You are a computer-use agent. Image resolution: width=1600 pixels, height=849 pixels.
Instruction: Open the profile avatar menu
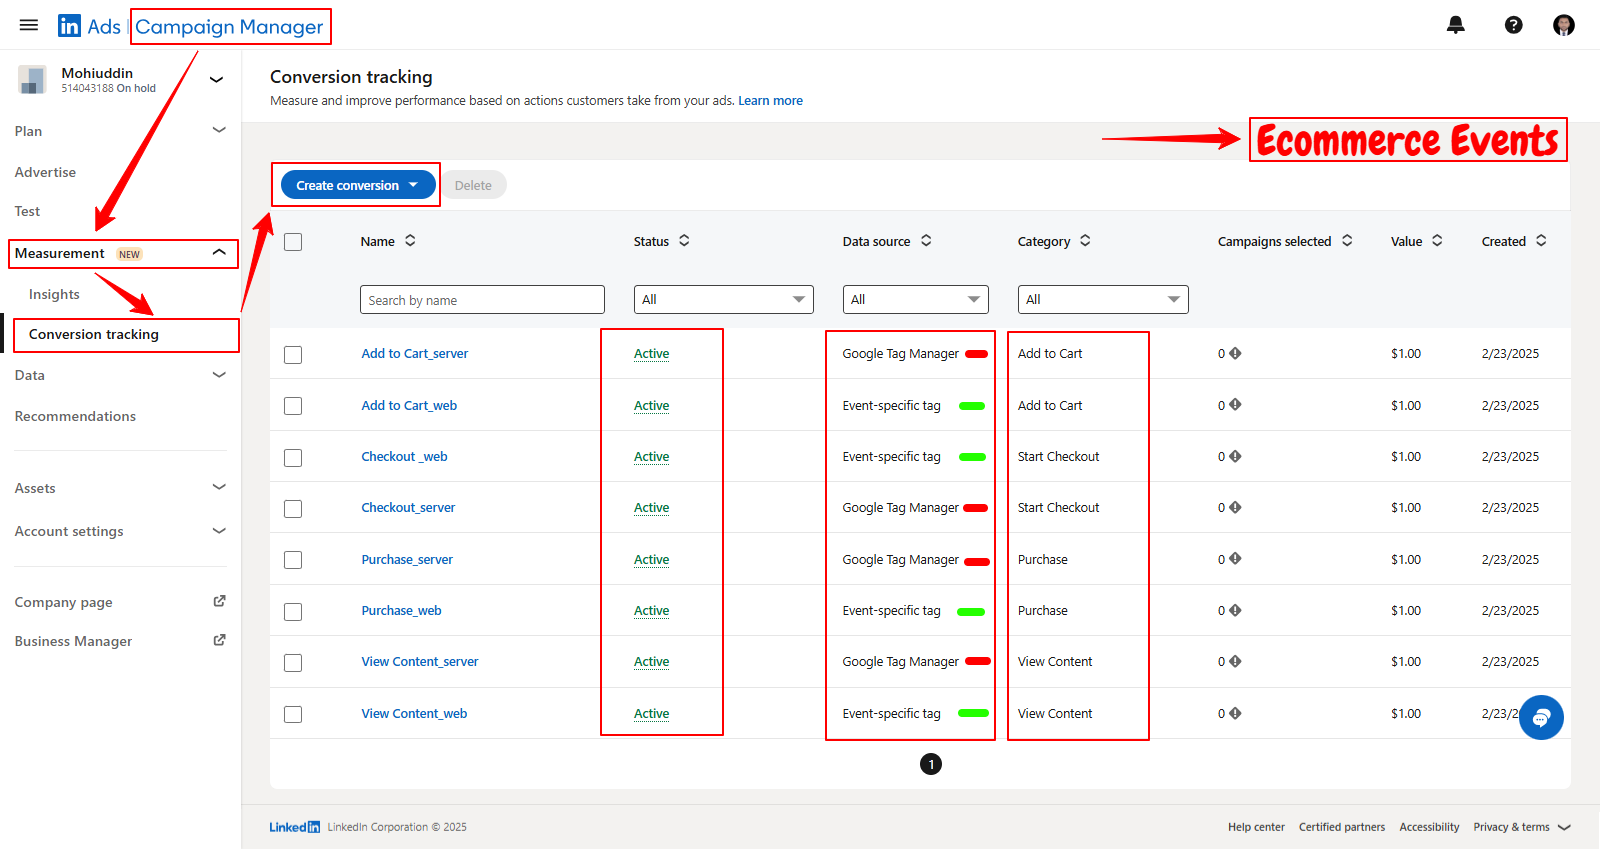1563,25
